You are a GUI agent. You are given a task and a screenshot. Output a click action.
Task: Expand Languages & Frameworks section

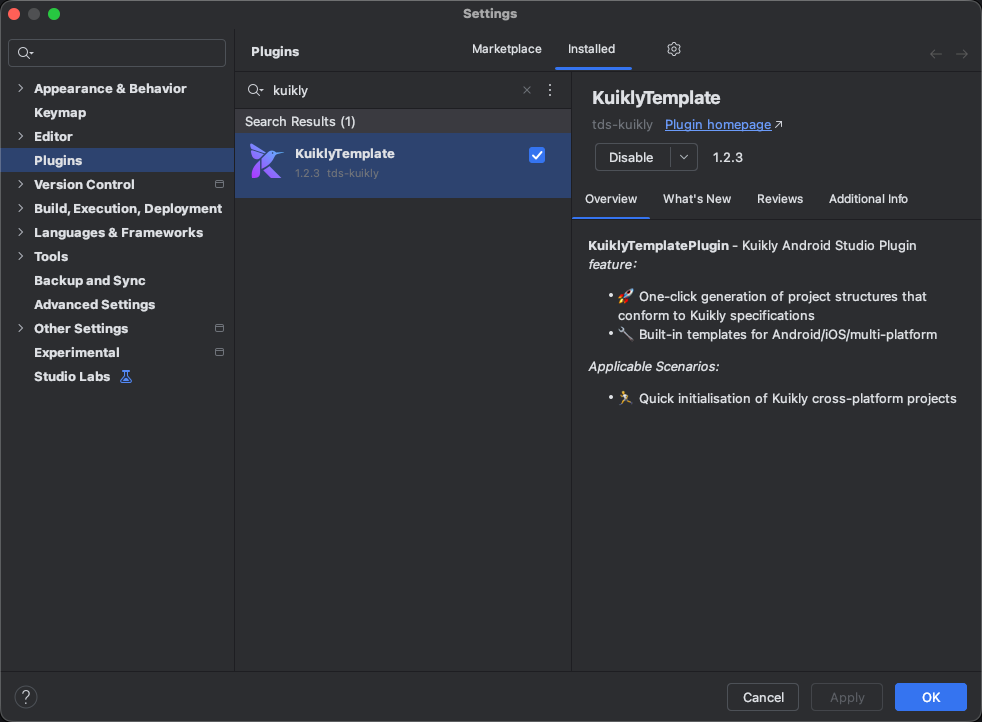point(21,232)
